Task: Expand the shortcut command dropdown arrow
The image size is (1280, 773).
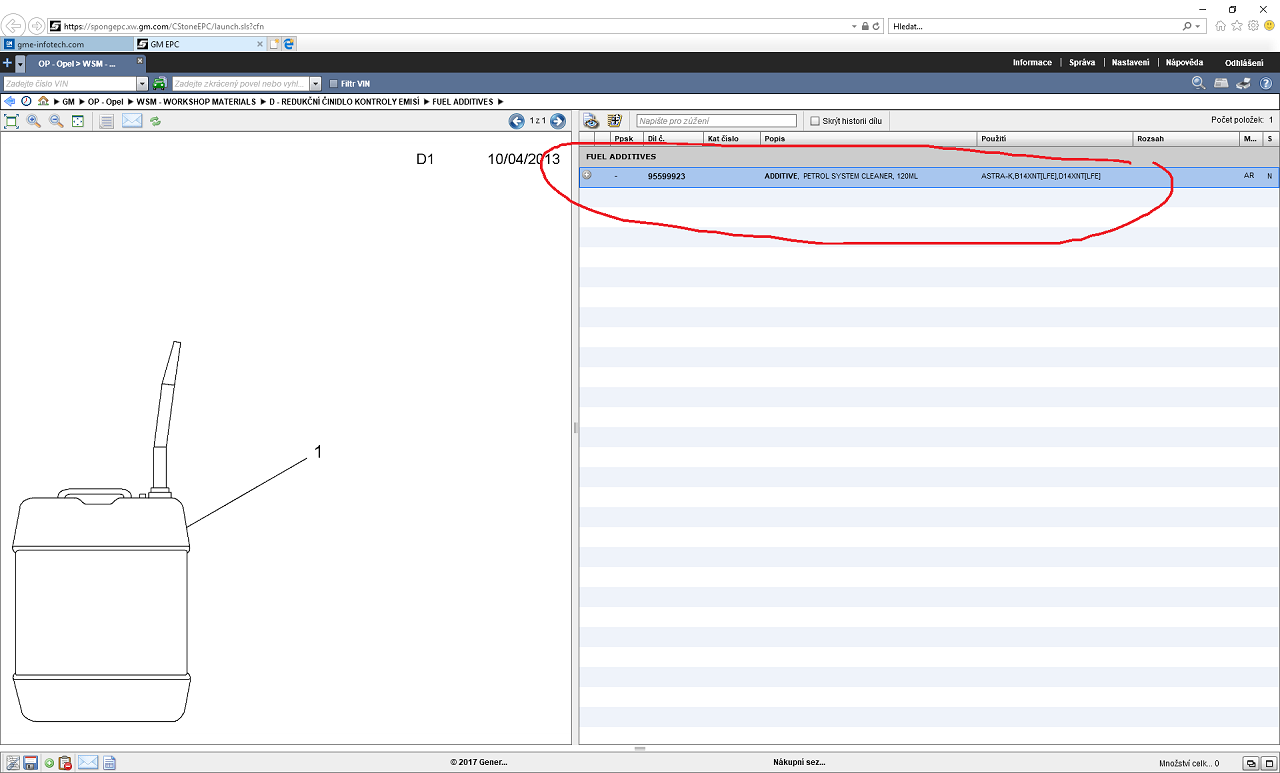Action: pyautogui.click(x=315, y=84)
